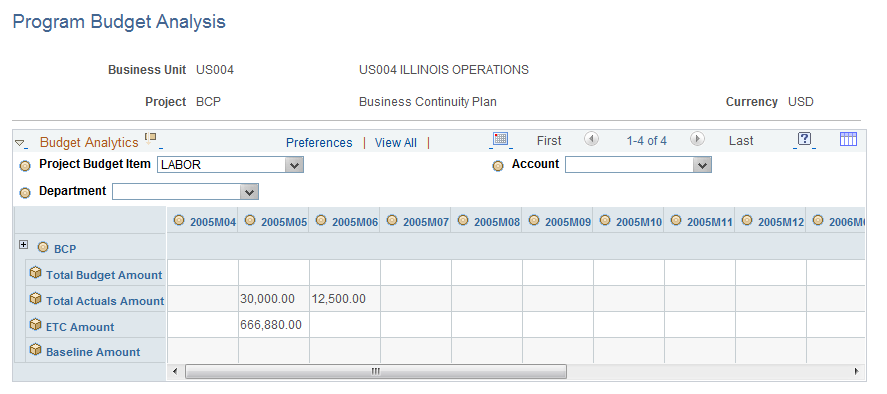887x394 pixels.
Task: Click the 2005M05 column dimension icon
Action: pos(249,220)
